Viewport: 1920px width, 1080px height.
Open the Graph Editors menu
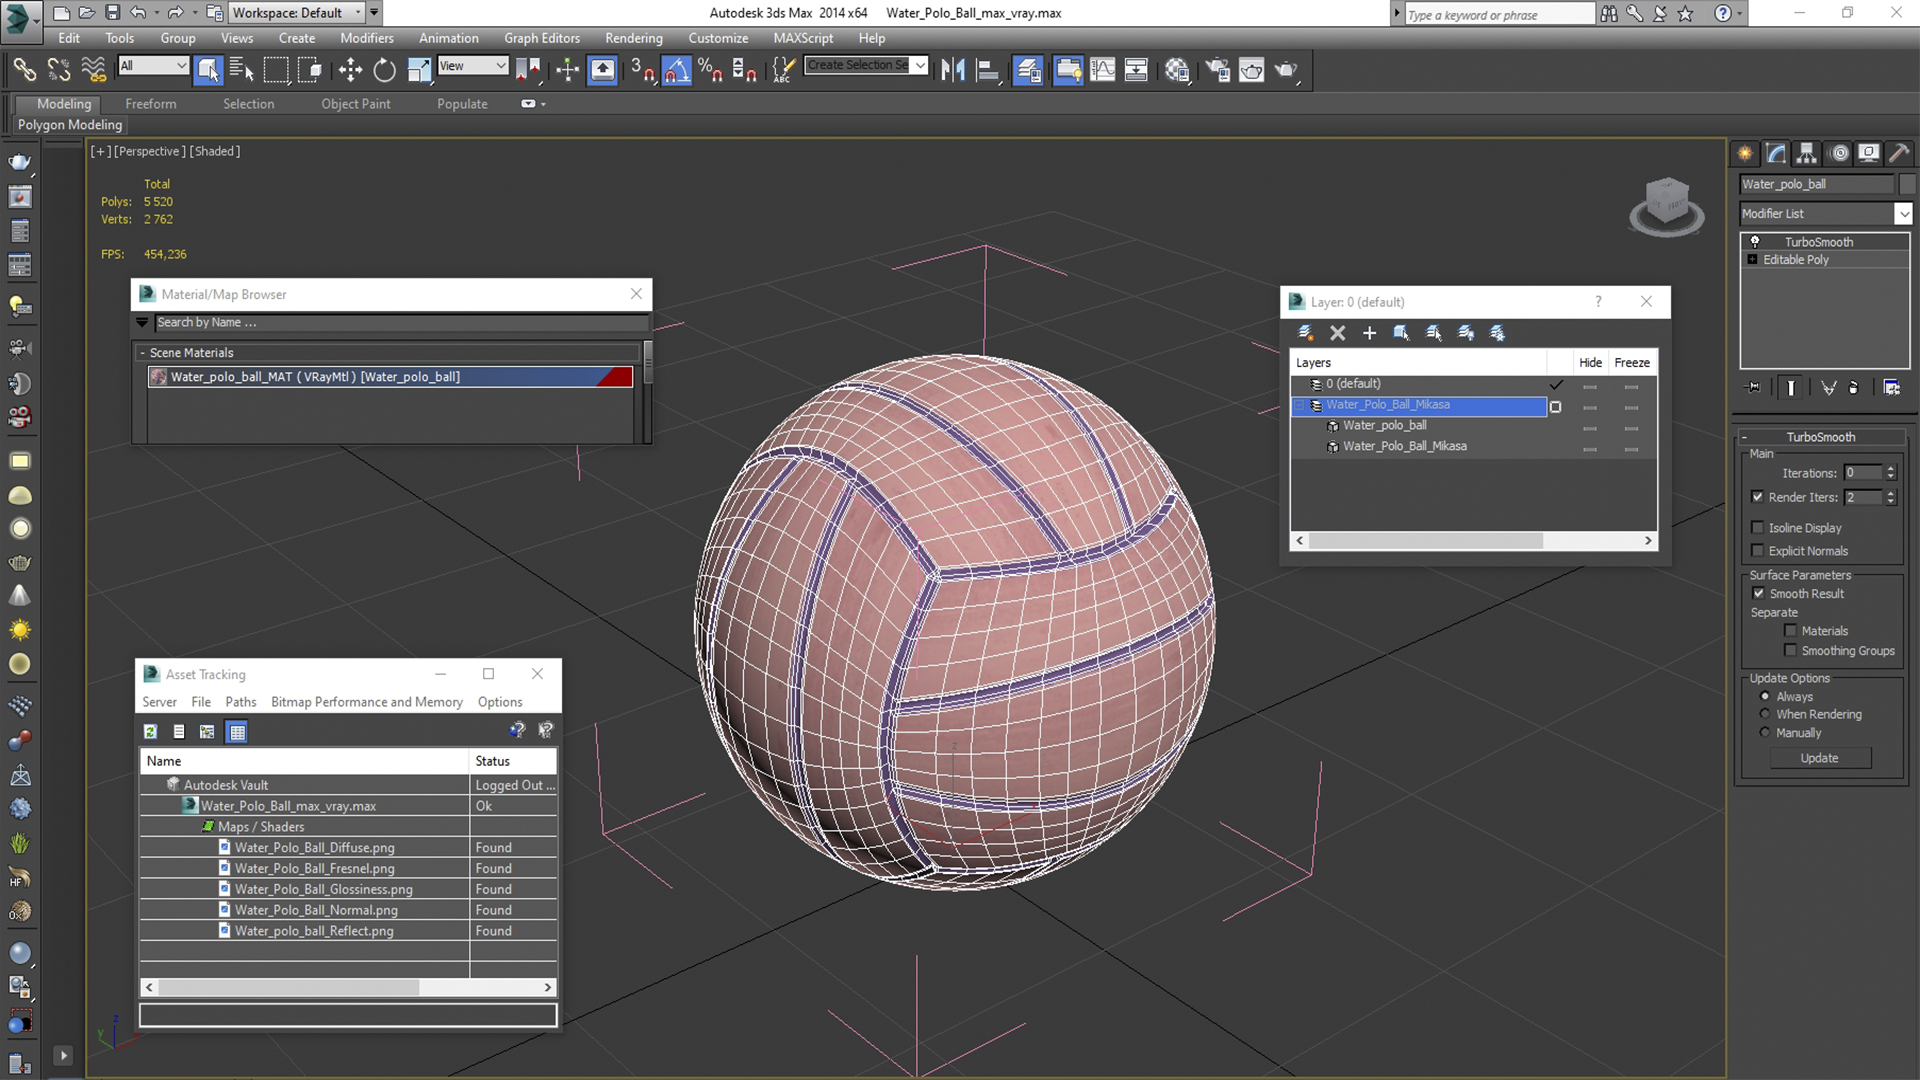coord(541,38)
